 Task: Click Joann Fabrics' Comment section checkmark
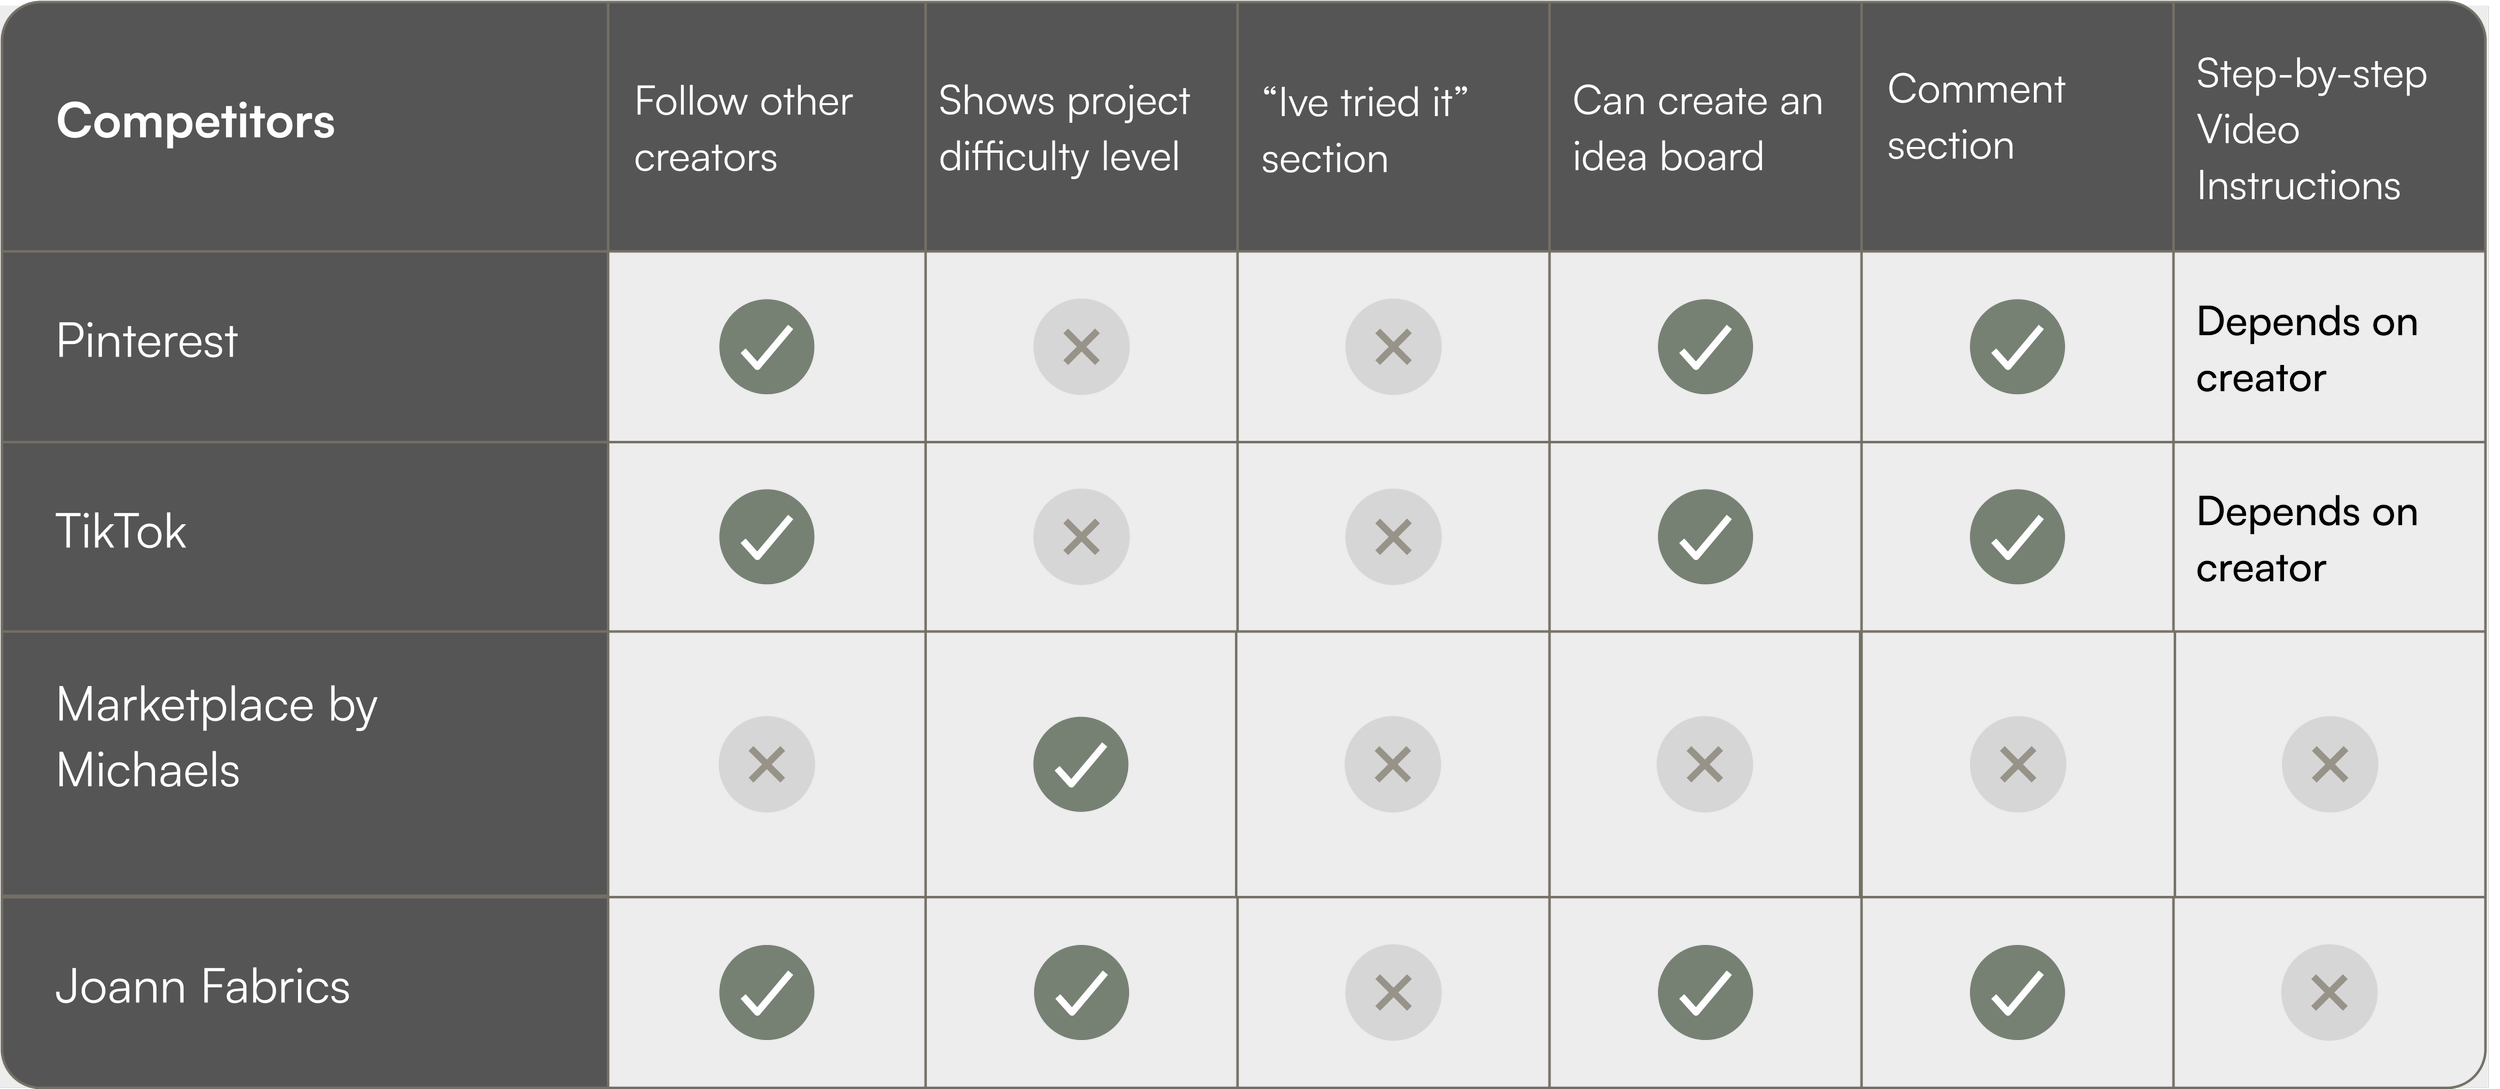[x=2017, y=993]
